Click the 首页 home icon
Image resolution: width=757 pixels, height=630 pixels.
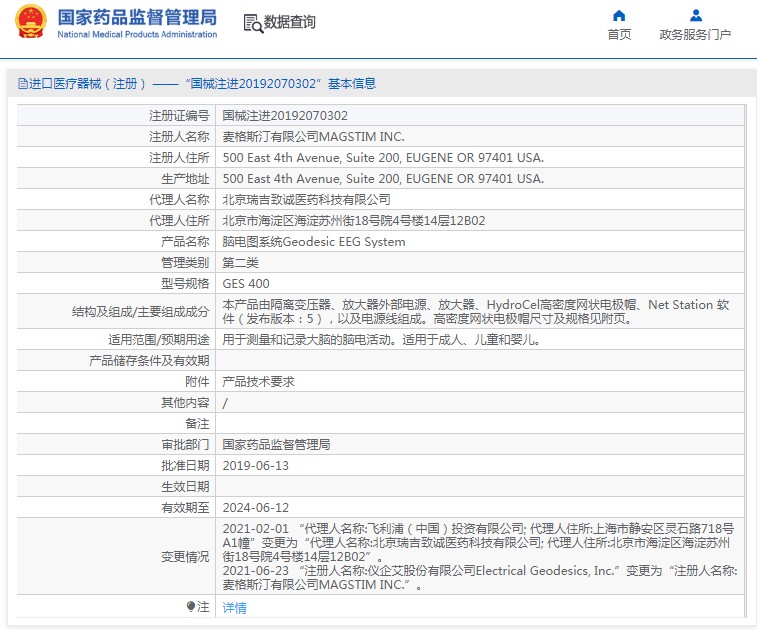619,15
